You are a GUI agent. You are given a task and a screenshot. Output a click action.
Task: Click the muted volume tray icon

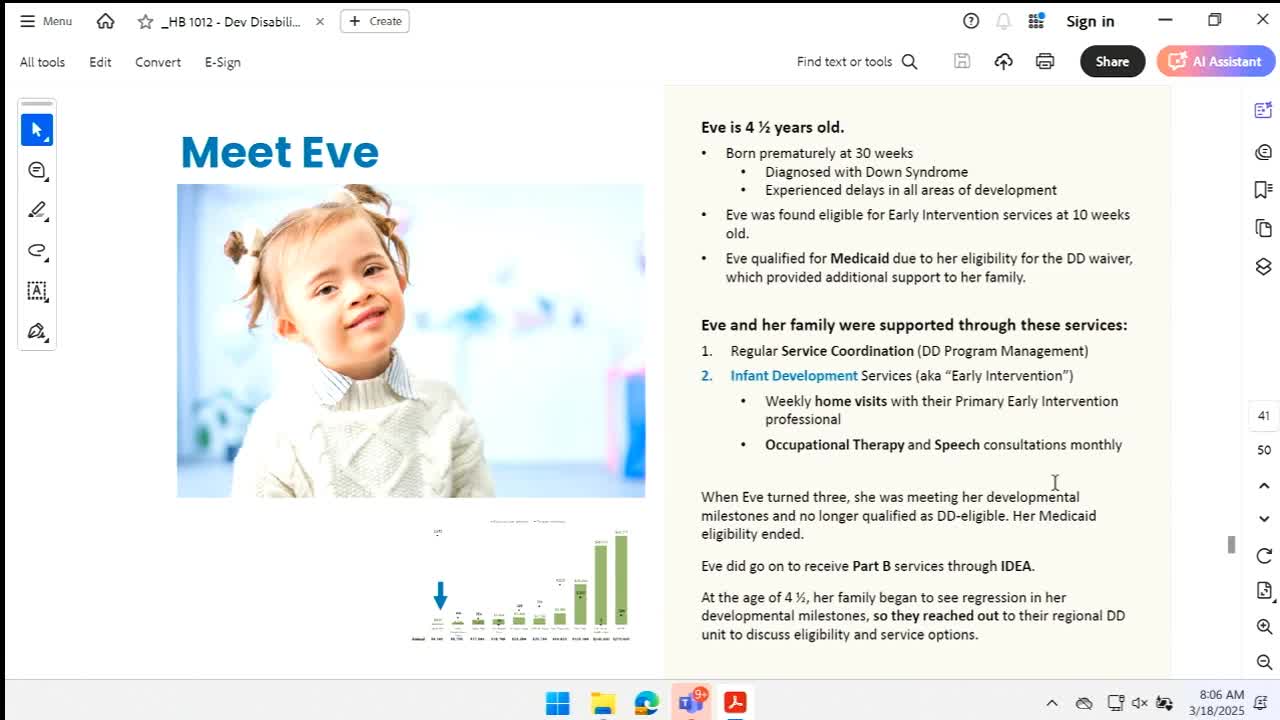coord(1140,703)
